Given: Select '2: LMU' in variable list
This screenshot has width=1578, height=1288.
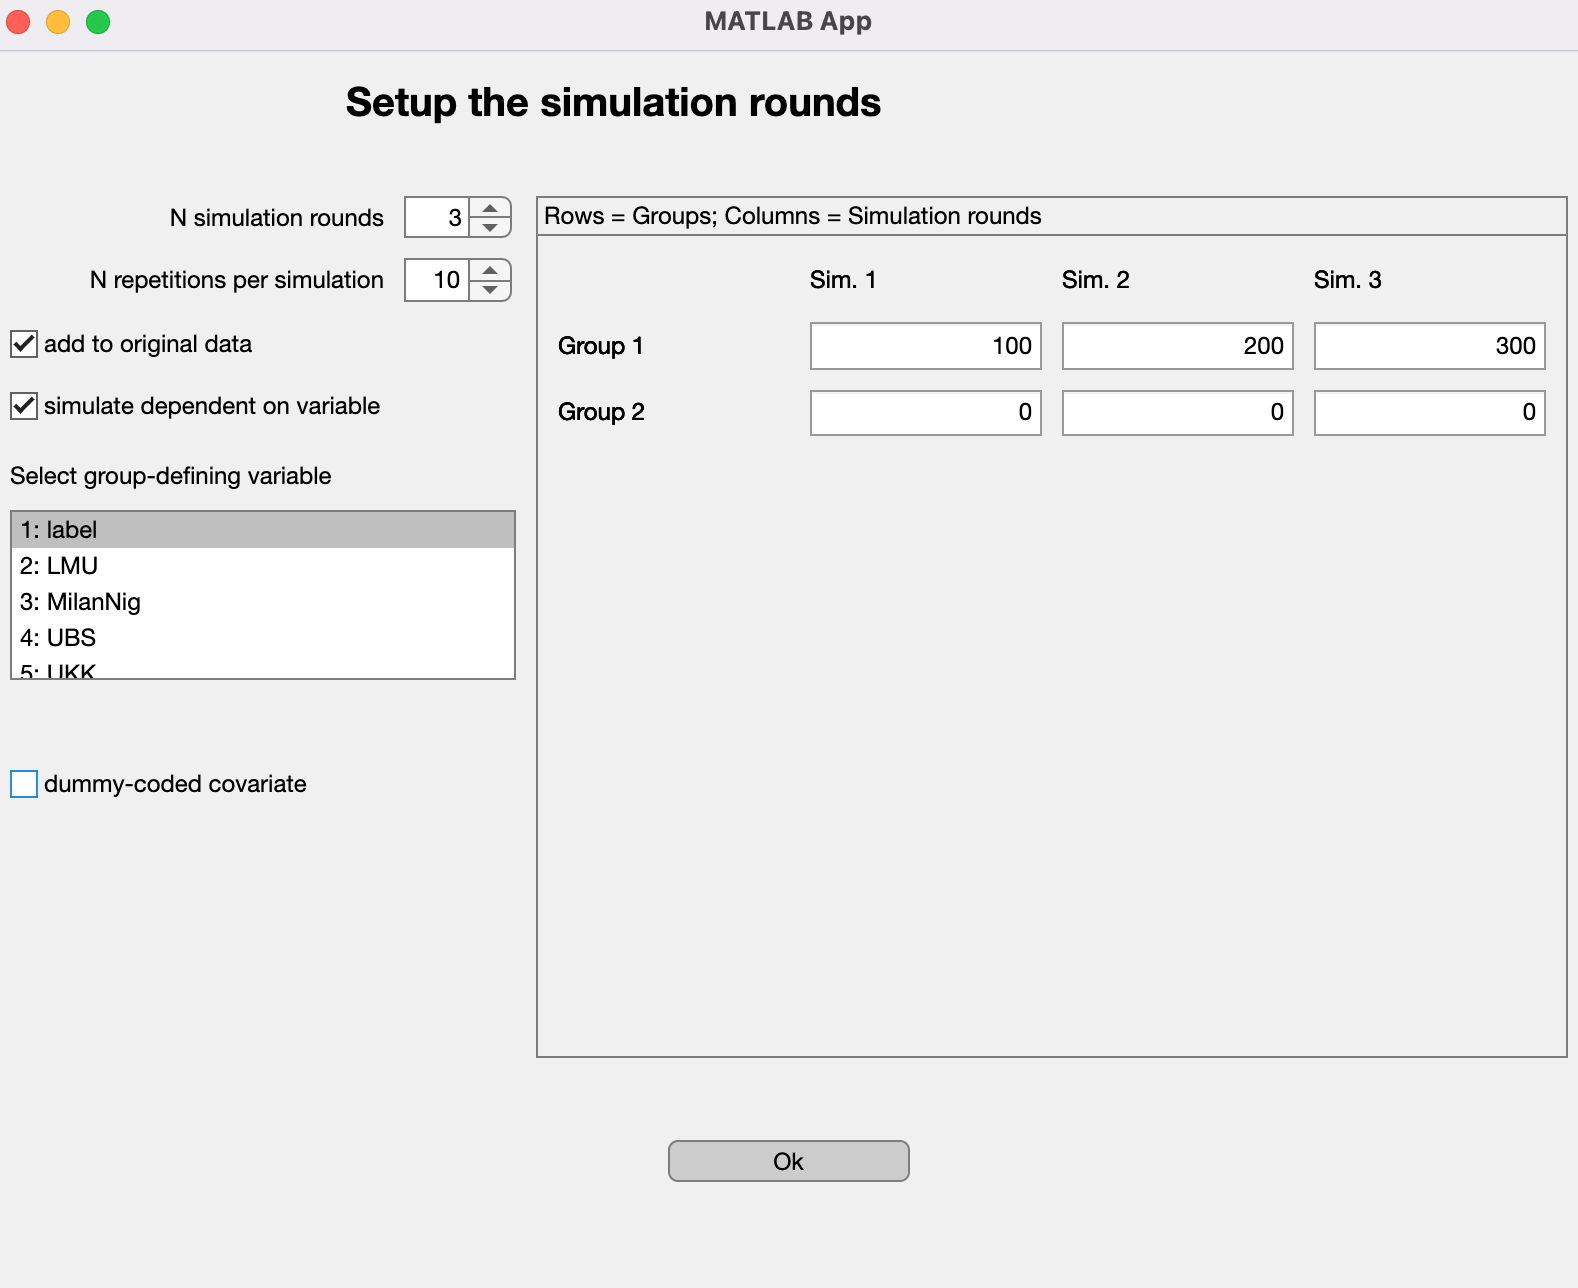Looking at the screenshot, I should click(263, 566).
